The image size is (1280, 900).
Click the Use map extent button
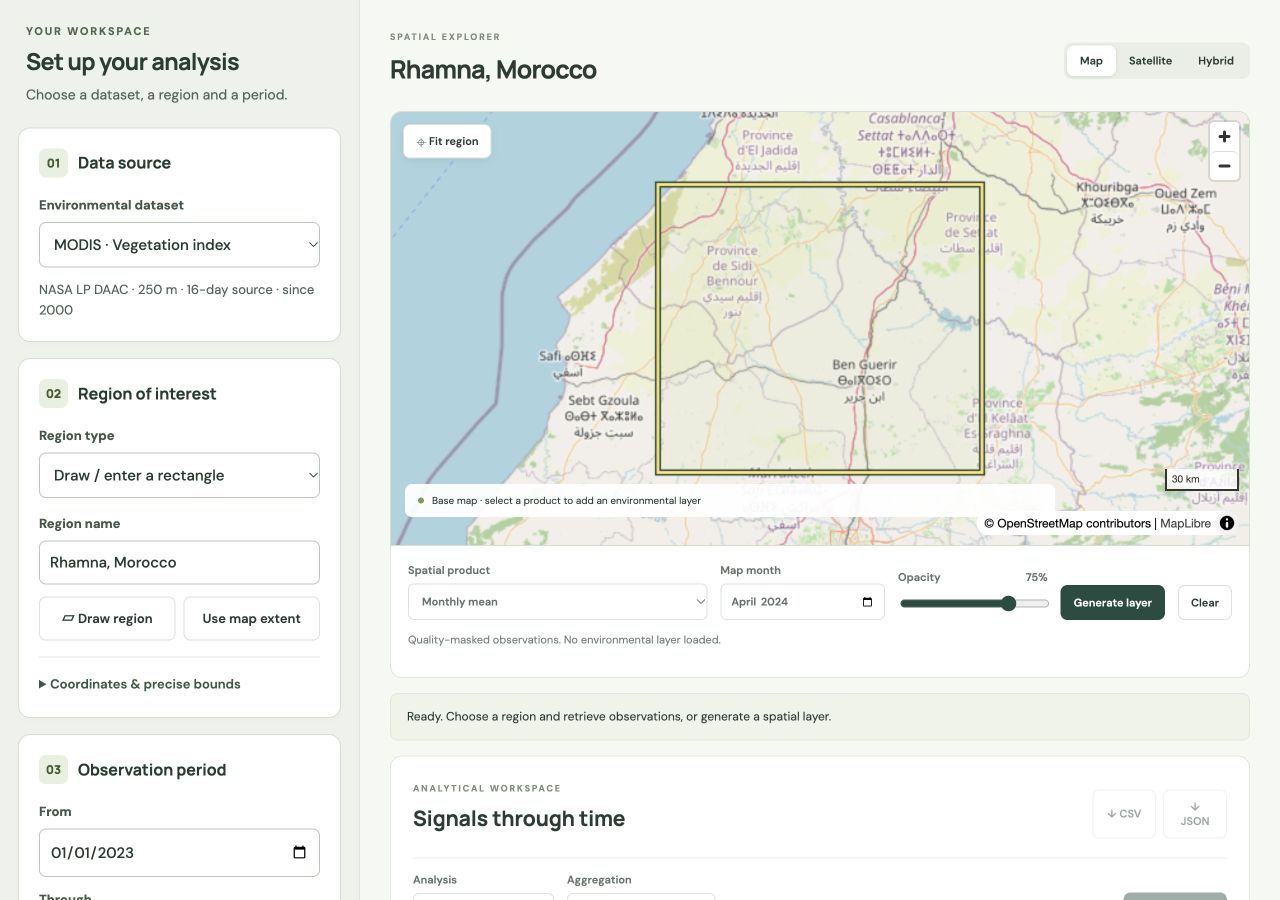(251, 619)
